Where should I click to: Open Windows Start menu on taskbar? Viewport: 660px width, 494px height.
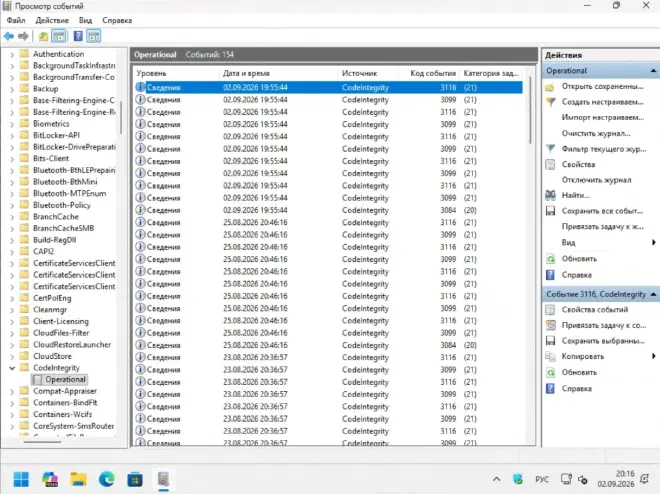[x=21, y=479]
